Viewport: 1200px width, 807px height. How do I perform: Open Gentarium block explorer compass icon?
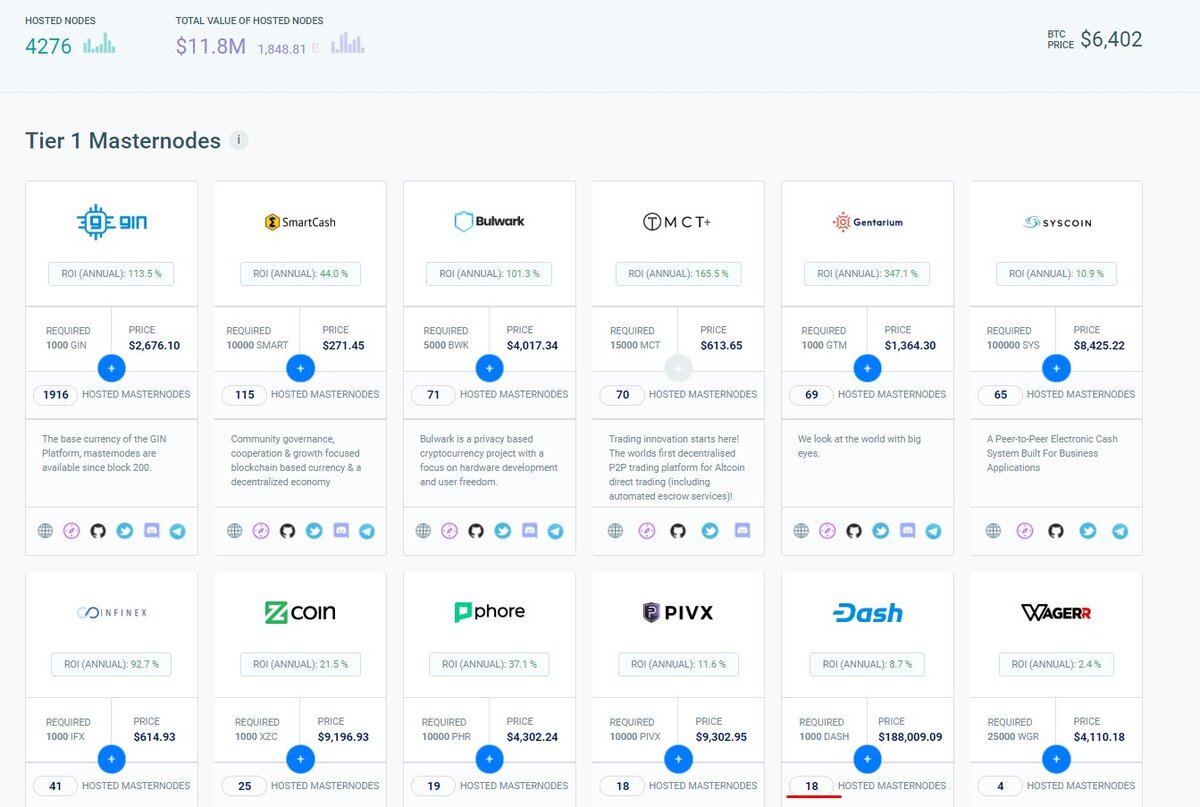point(827,532)
